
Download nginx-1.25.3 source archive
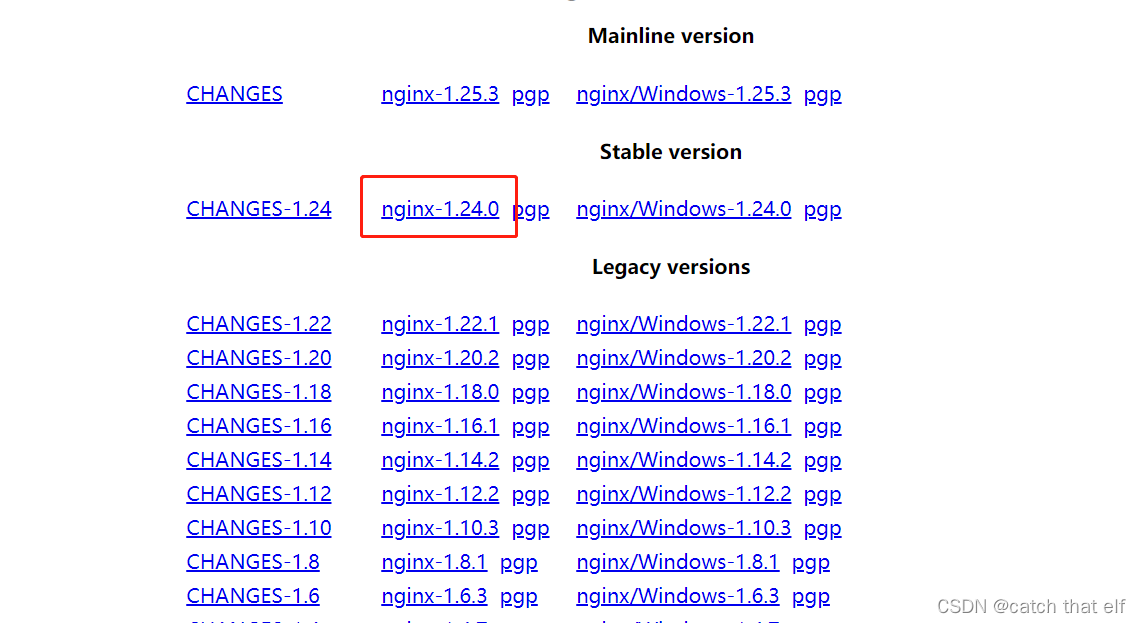click(440, 93)
